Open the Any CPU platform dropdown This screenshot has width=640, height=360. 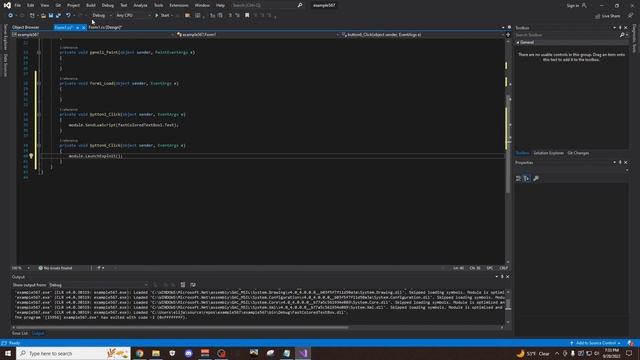(133, 16)
